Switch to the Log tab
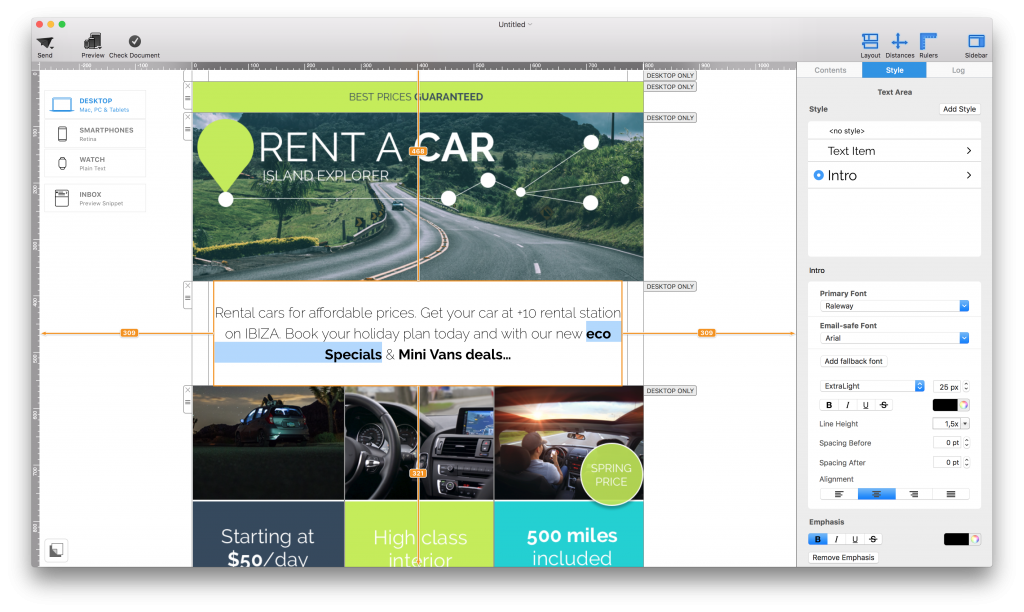 point(958,70)
